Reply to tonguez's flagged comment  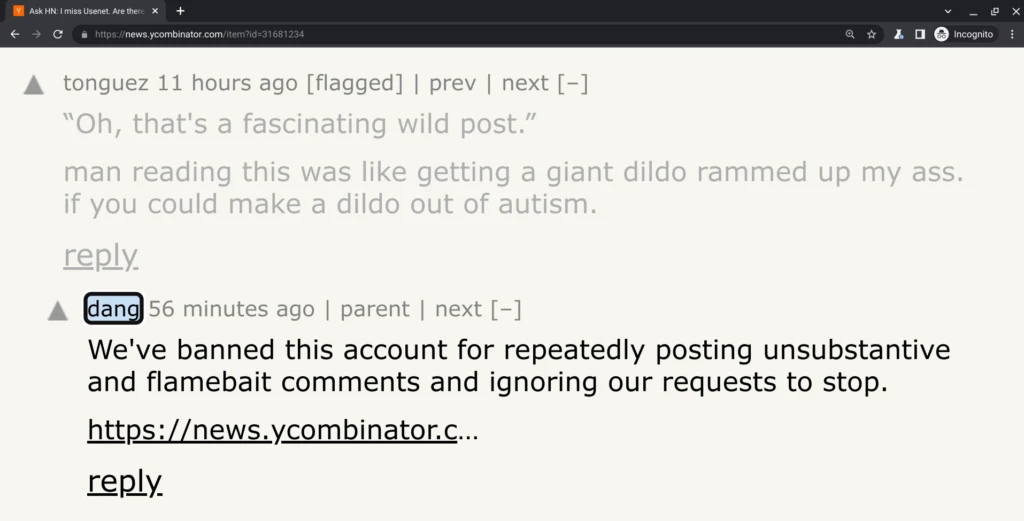[x=100, y=256]
